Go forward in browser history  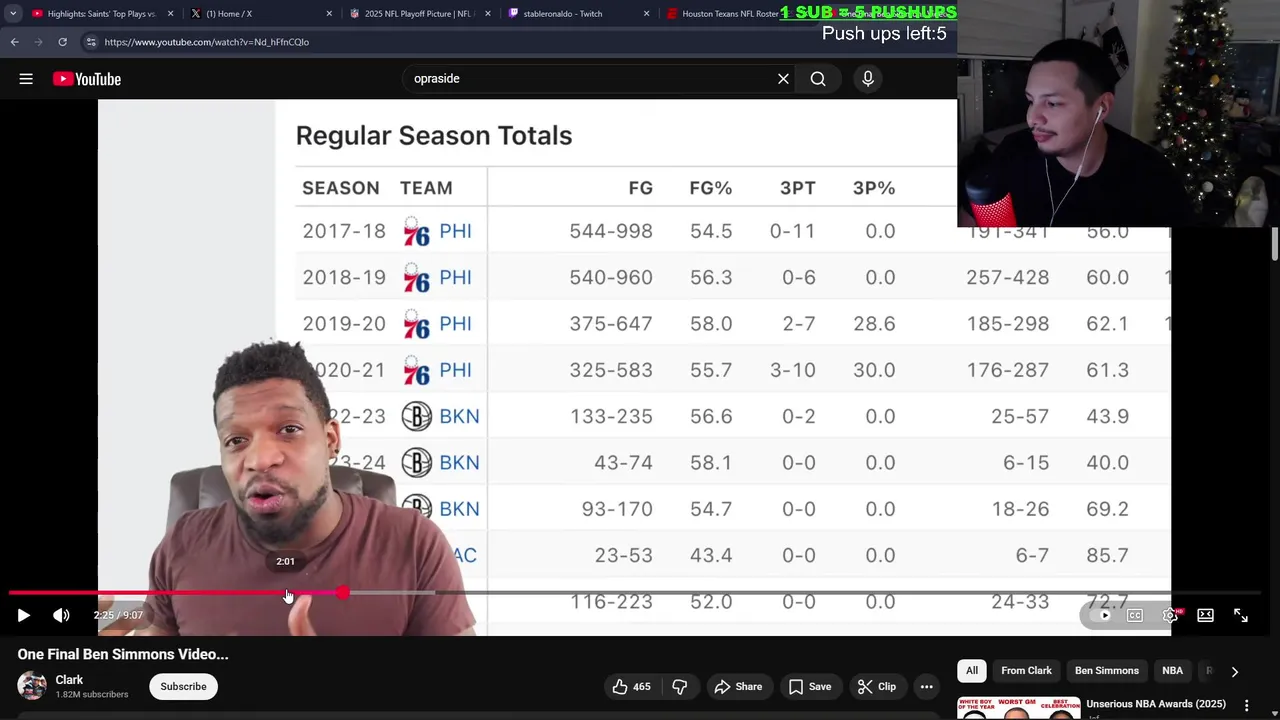[x=38, y=42]
